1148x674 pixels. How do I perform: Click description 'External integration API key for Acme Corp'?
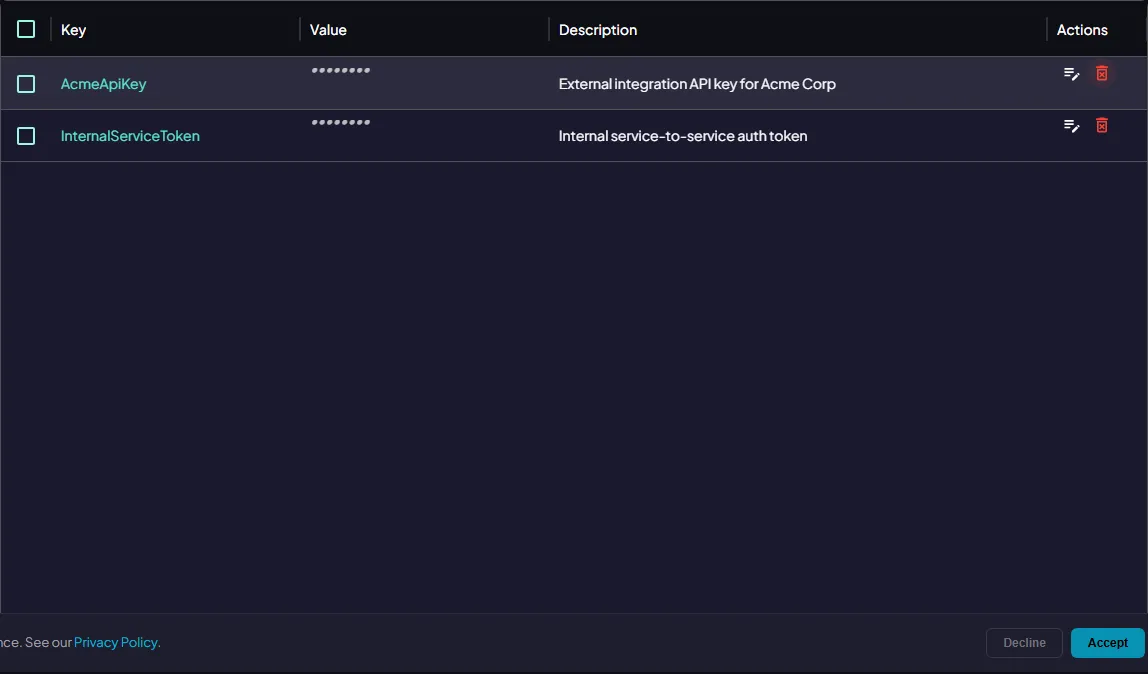pyautogui.click(x=697, y=84)
